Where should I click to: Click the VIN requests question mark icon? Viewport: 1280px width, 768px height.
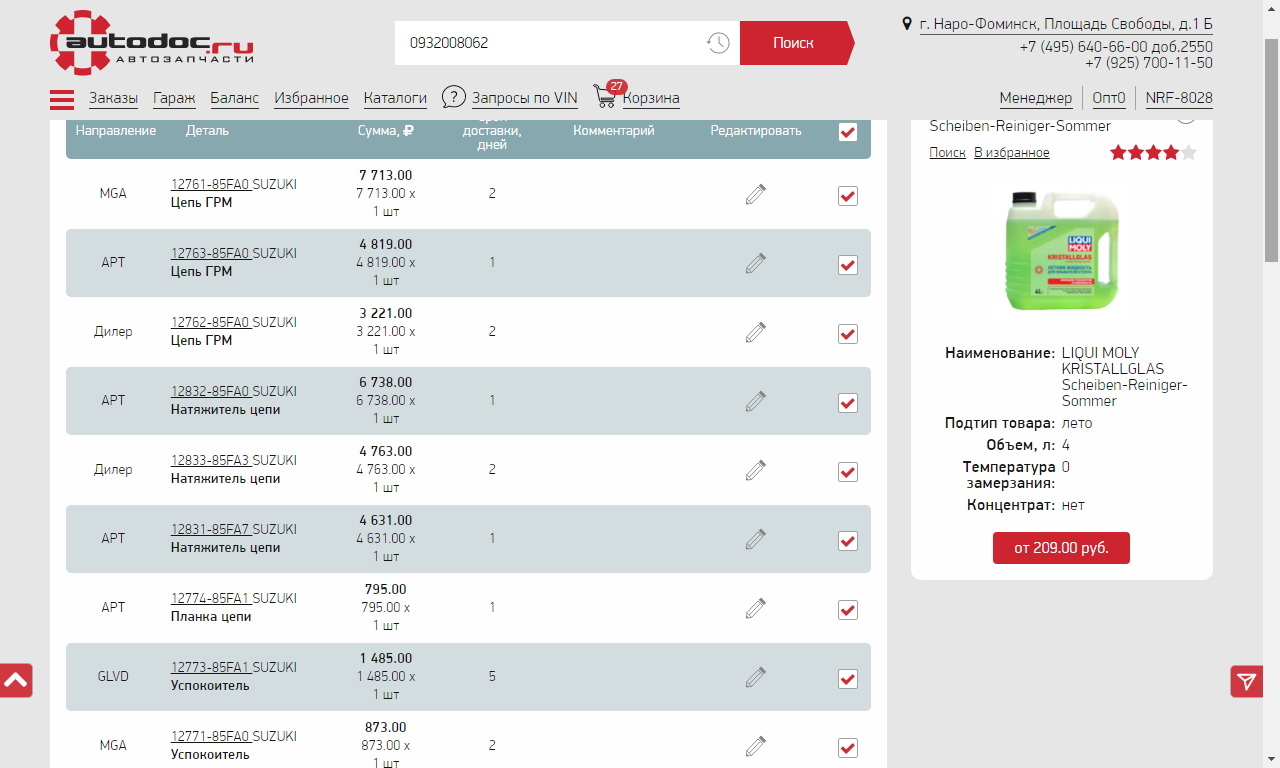point(454,97)
